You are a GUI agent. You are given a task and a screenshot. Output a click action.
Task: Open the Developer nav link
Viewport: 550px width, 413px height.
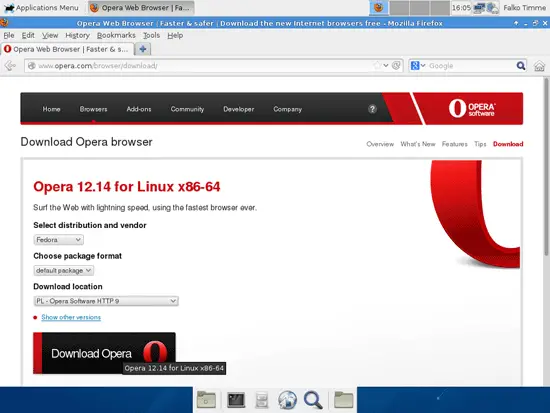(239, 109)
